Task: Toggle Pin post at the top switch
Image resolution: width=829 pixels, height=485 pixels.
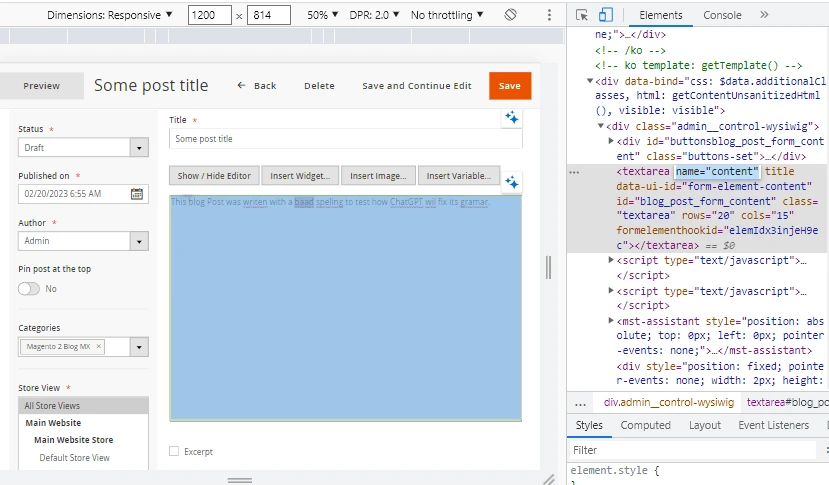Action: [x=29, y=288]
